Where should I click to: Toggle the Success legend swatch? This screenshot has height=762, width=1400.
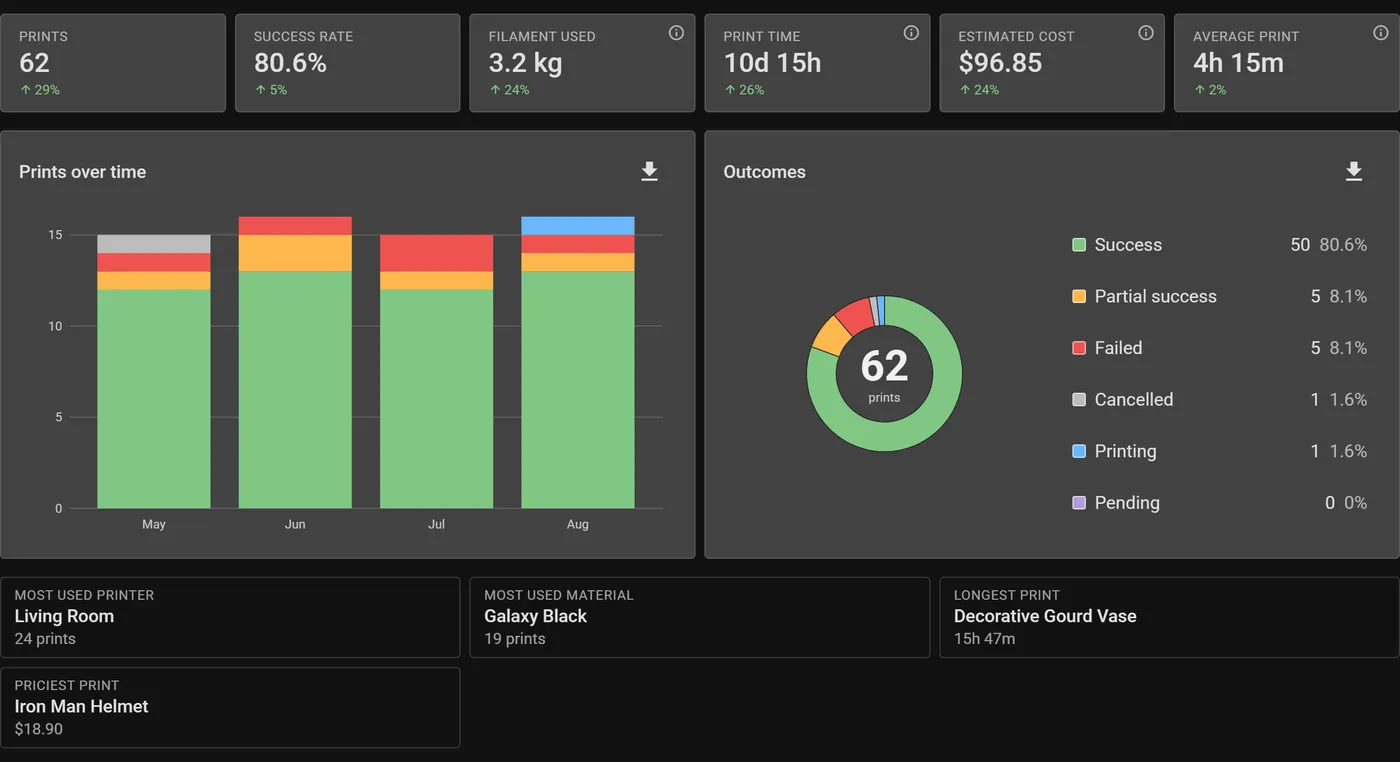click(x=1079, y=245)
